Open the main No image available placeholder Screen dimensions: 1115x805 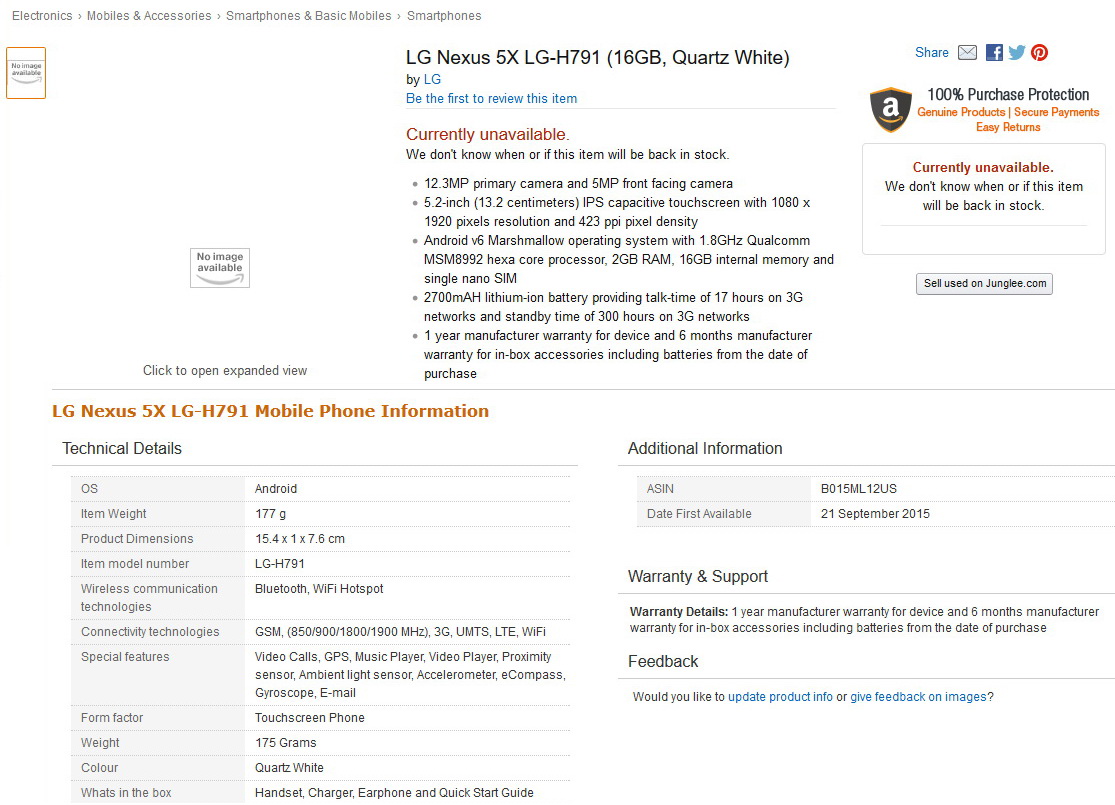point(220,267)
